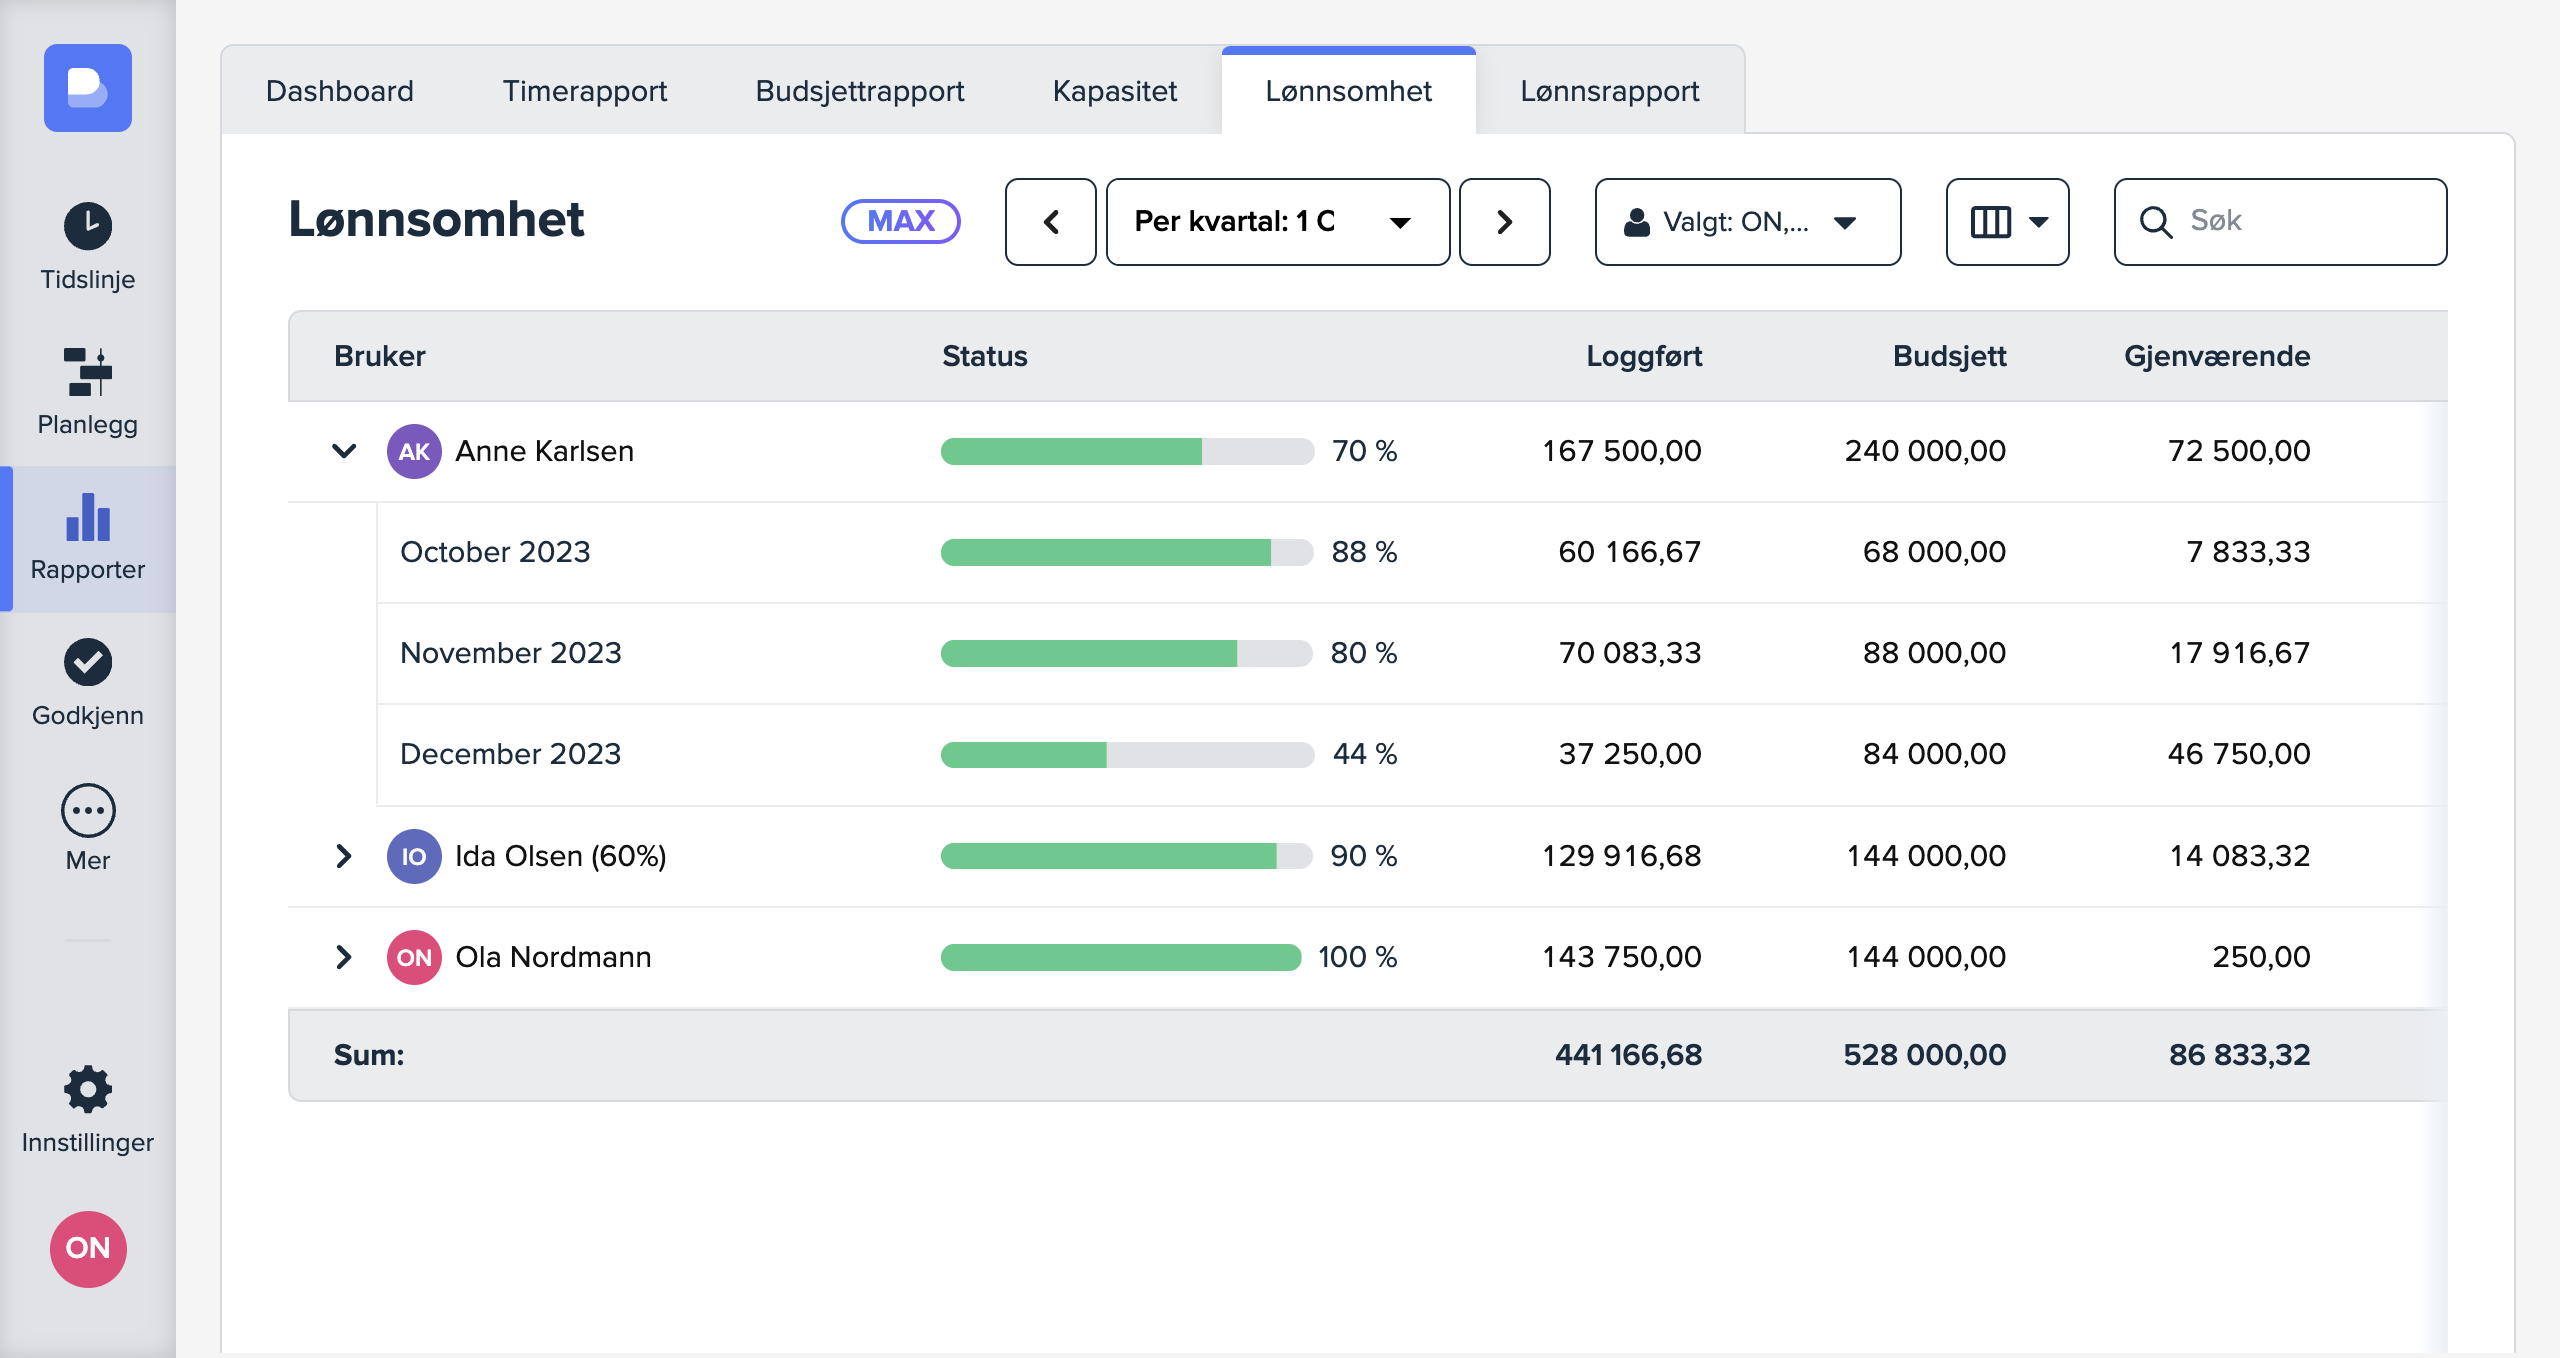Click the magnifier search icon
This screenshot has height=1358, width=2560.
click(2155, 222)
